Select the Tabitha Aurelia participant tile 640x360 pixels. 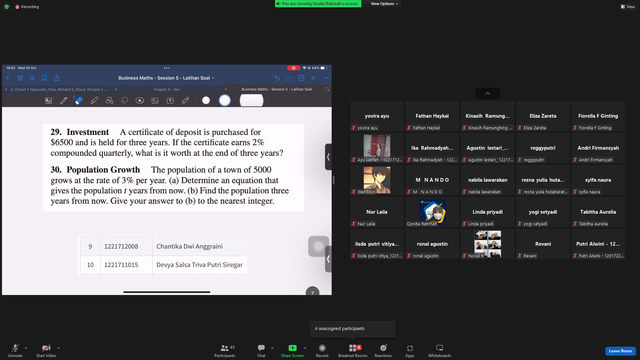598,212
